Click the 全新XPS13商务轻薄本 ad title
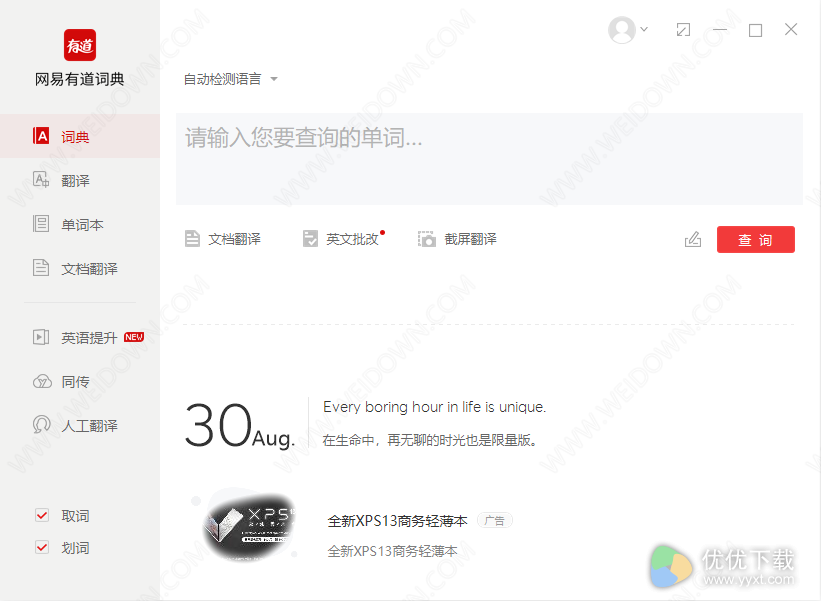 coord(397,521)
